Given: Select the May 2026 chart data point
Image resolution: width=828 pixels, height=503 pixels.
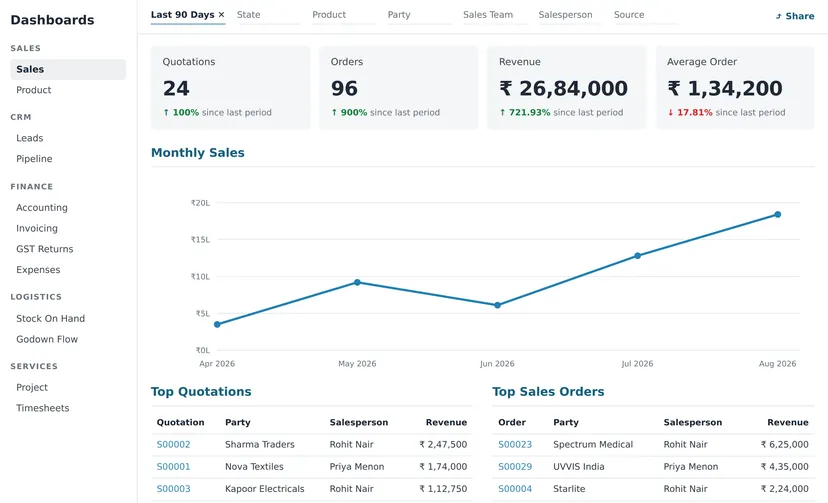Looking at the screenshot, I should pyautogui.click(x=357, y=282).
